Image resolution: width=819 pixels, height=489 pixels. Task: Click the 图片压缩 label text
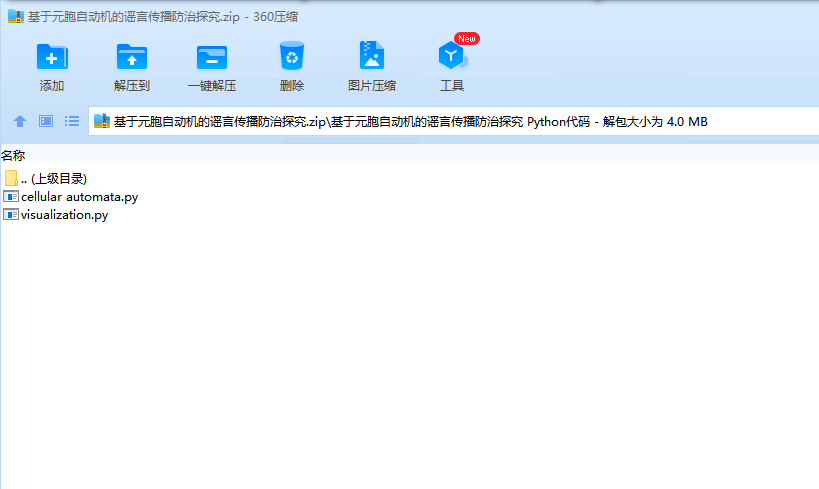tap(371, 86)
